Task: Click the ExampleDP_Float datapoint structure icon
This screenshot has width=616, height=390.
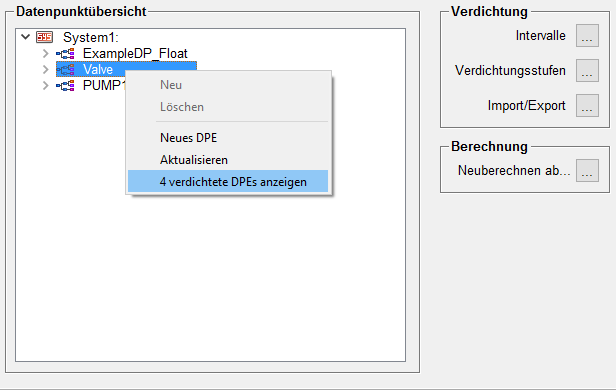Action: [65, 53]
